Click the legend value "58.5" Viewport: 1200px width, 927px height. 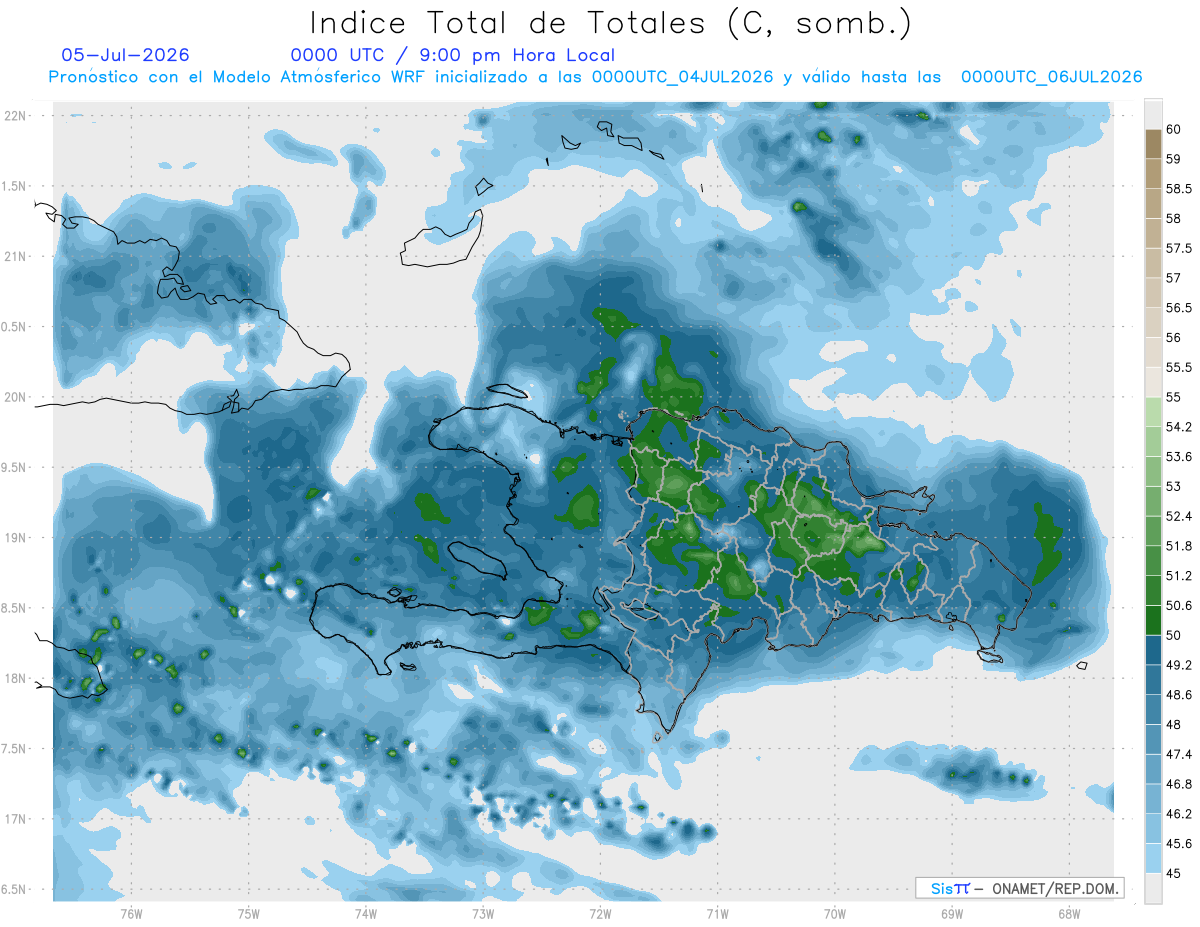(1179, 189)
